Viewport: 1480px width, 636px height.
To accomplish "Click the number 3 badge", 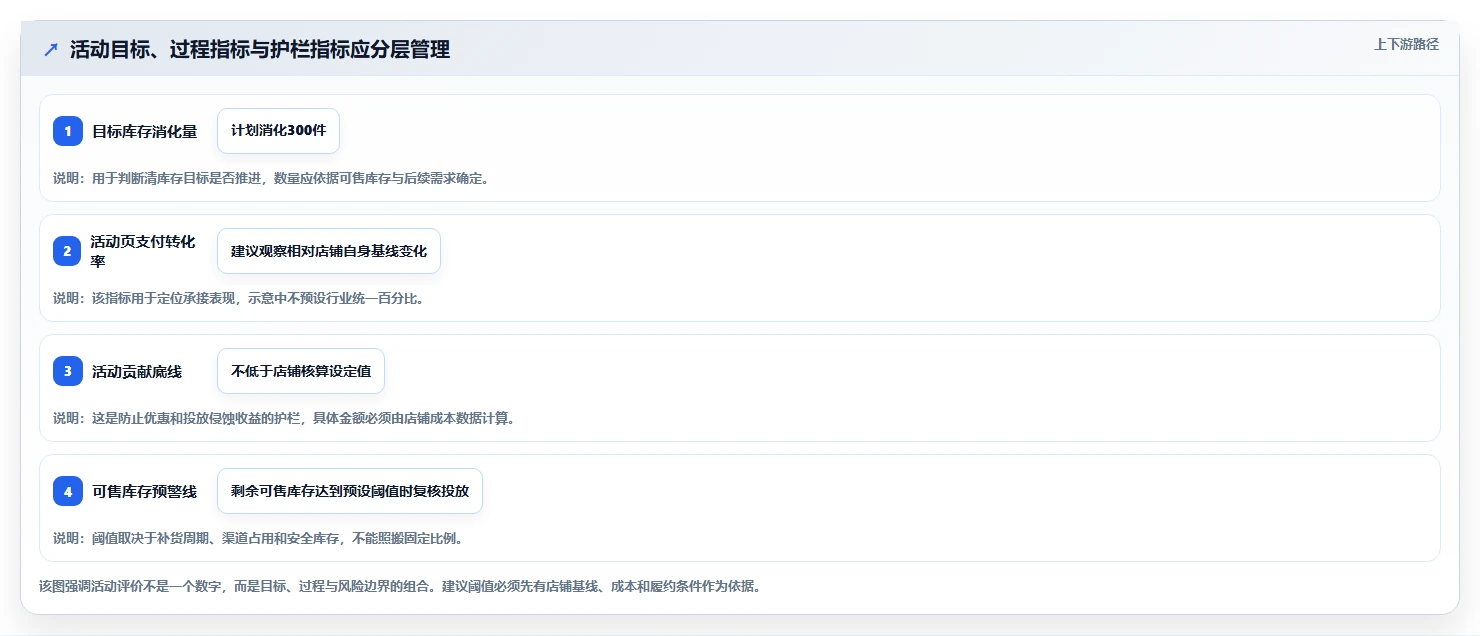I will [68, 371].
